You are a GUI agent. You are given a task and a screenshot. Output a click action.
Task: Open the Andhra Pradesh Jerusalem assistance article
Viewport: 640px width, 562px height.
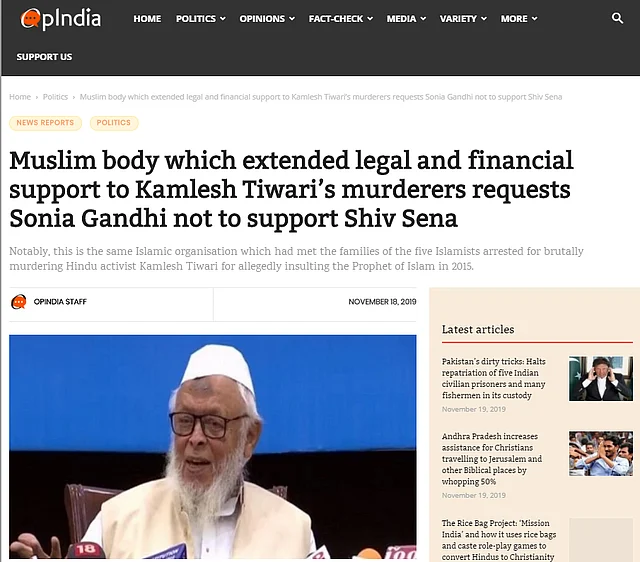[492, 459]
